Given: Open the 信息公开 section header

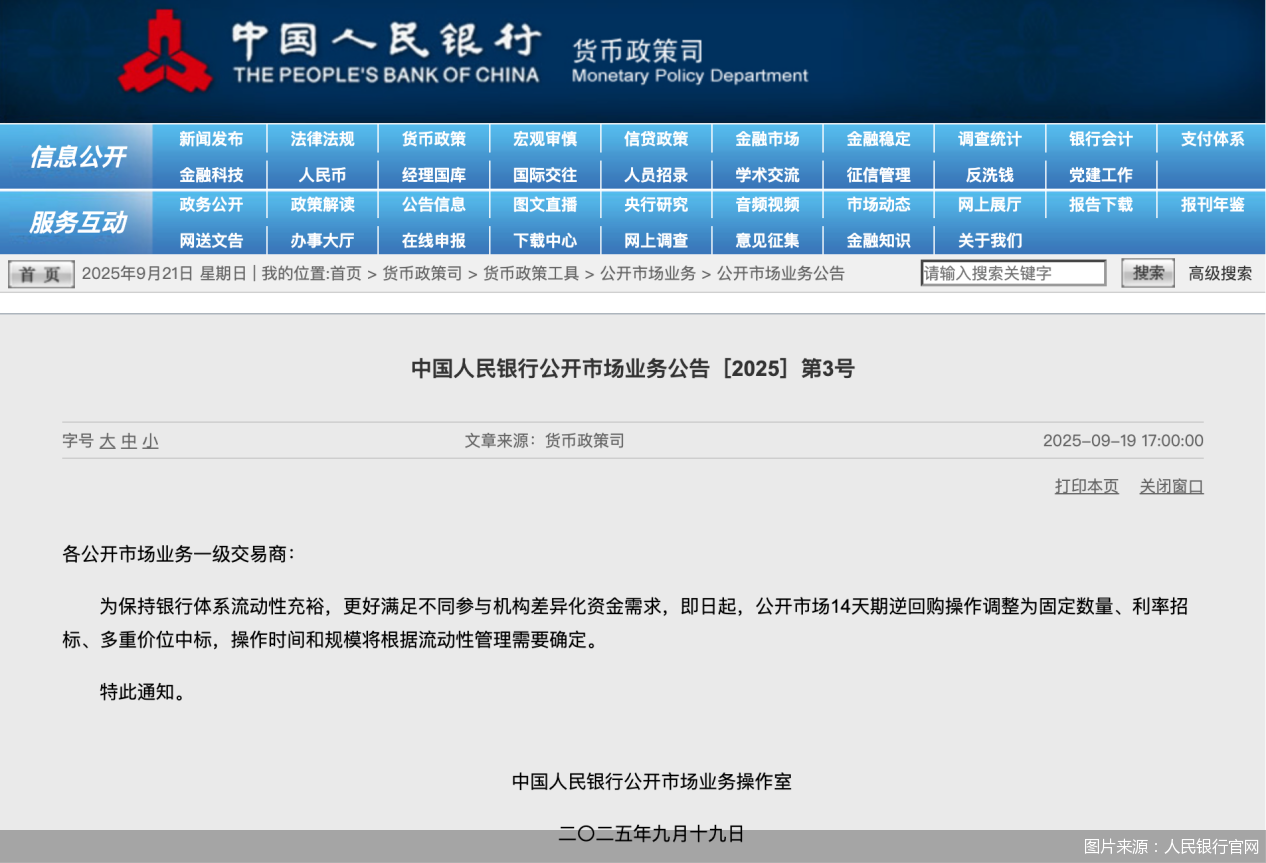Looking at the screenshot, I should 77,156.
